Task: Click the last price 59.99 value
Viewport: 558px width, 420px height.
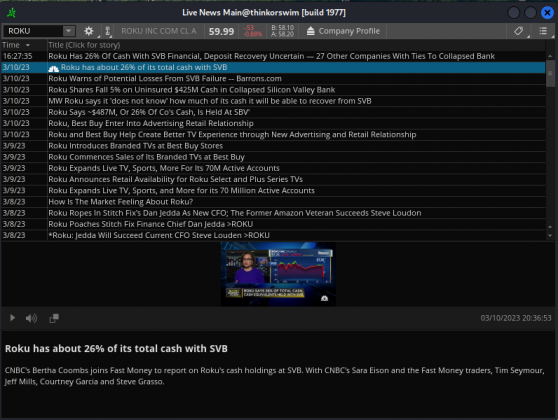Action: tap(221, 31)
